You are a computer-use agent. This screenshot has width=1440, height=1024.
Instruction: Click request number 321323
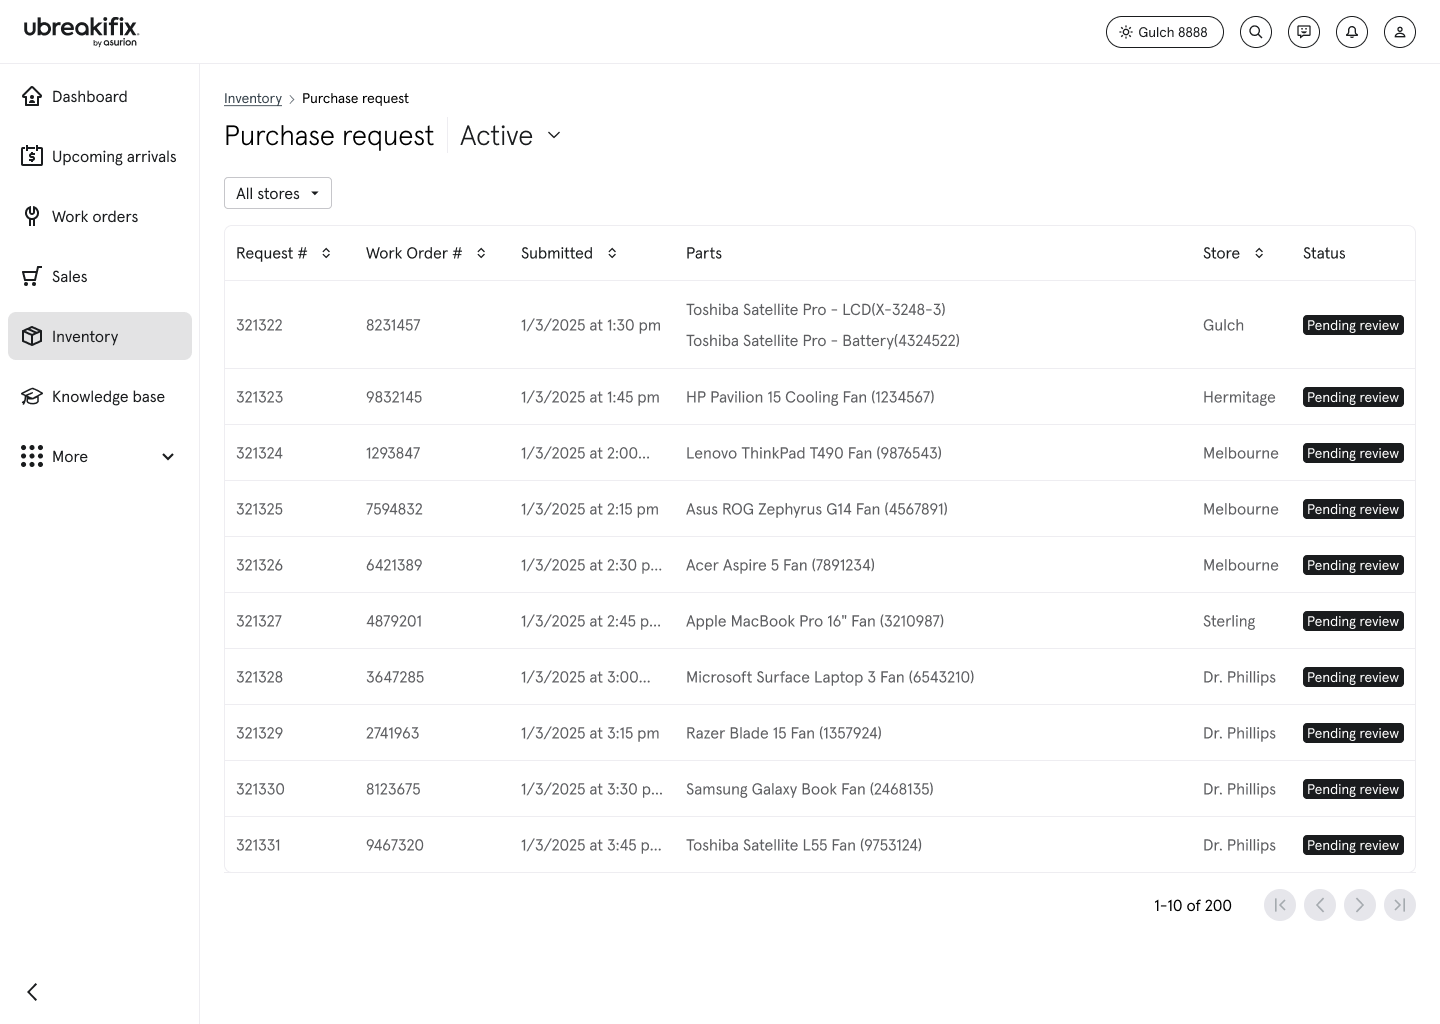[x=259, y=397]
